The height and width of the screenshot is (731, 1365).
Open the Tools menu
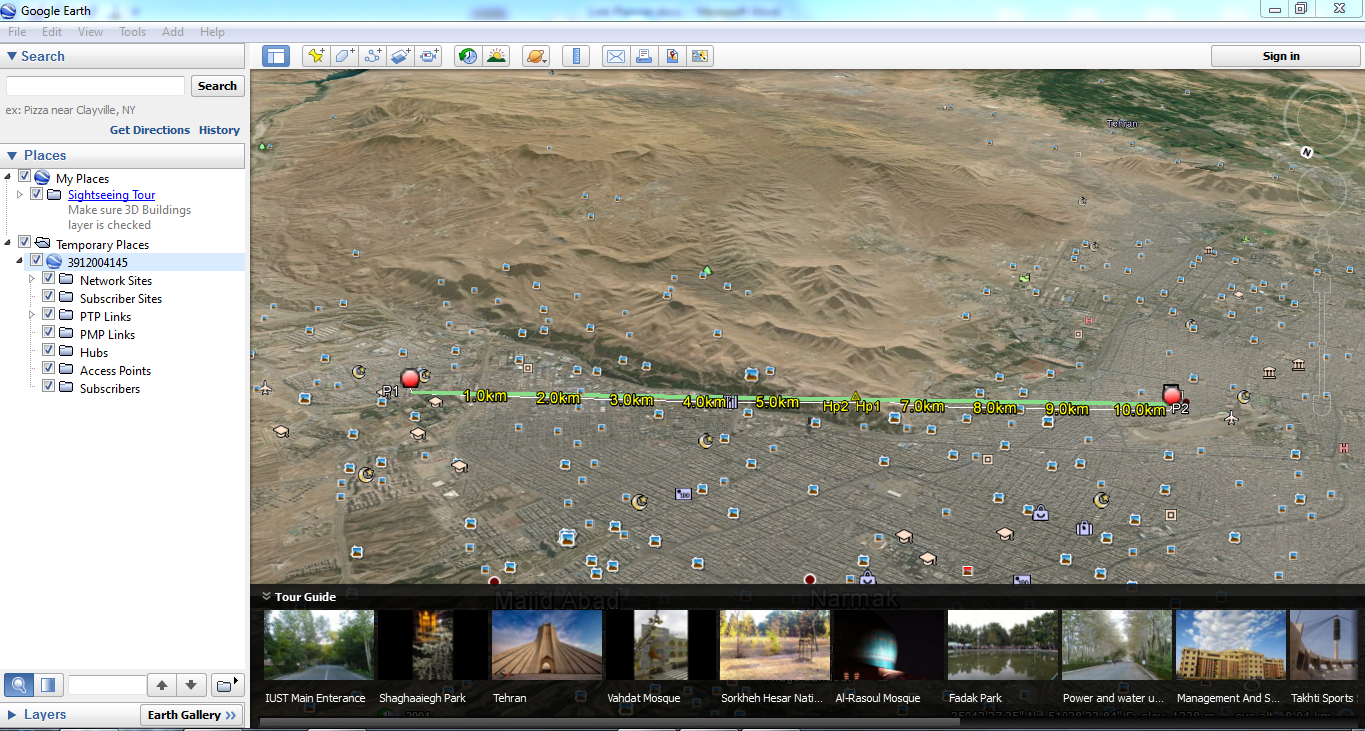point(133,32)
